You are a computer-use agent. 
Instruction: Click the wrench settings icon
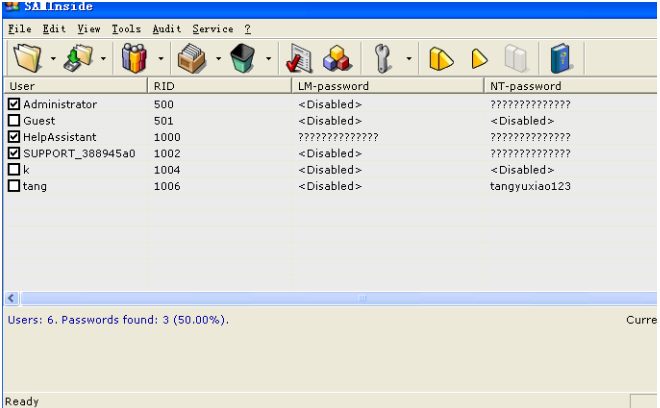pyautogui.click(x=383, y=58)
